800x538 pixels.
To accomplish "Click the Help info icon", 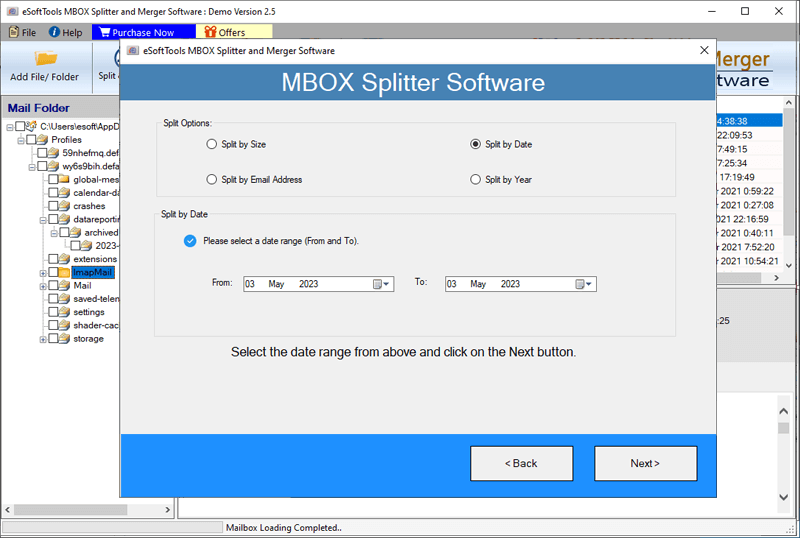I will (x=54, y=32).
